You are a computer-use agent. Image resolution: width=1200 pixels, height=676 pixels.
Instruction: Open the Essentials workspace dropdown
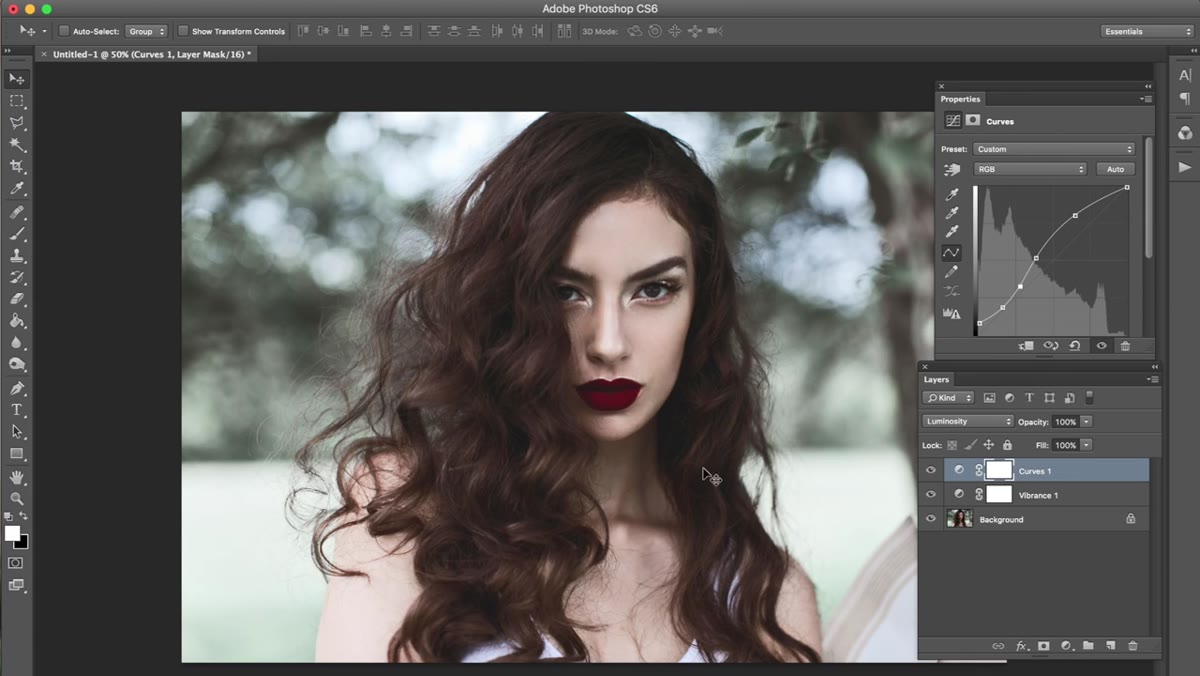point(1147,31)
